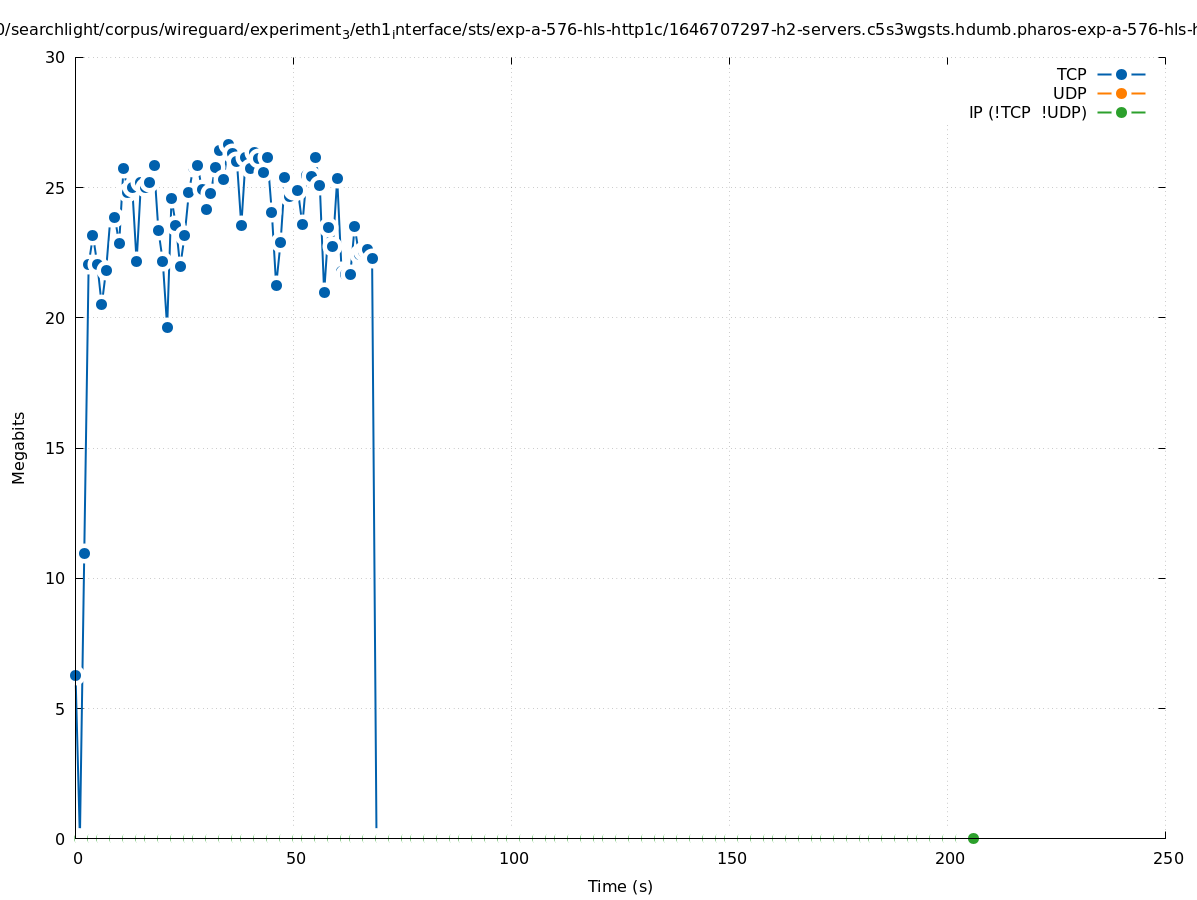Select the TCP legend label text

click(1071, 75)
